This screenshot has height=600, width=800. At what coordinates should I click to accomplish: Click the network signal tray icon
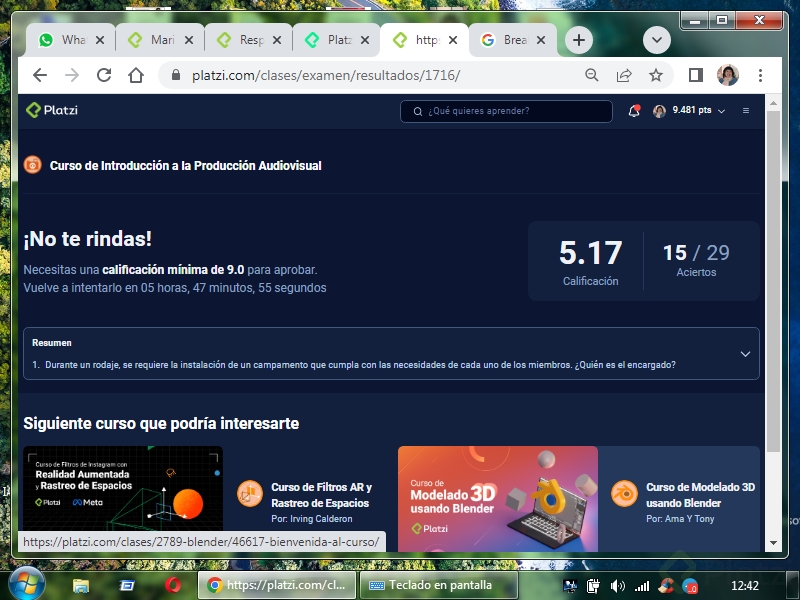point(642,586)
